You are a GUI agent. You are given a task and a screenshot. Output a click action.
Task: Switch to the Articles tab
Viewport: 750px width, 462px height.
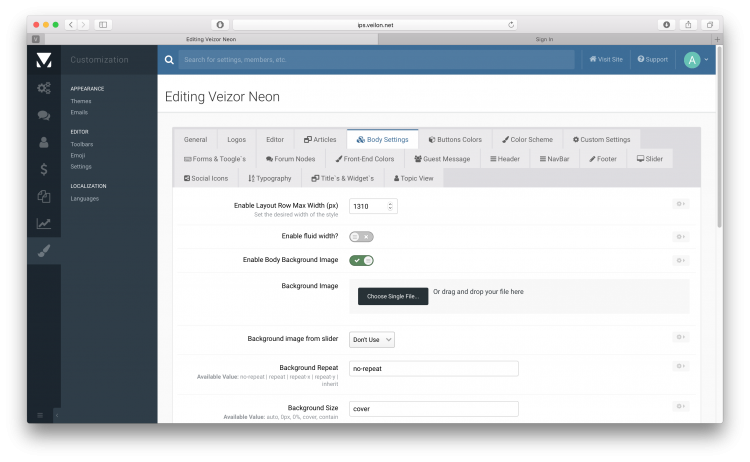click(x=320, y=140)
